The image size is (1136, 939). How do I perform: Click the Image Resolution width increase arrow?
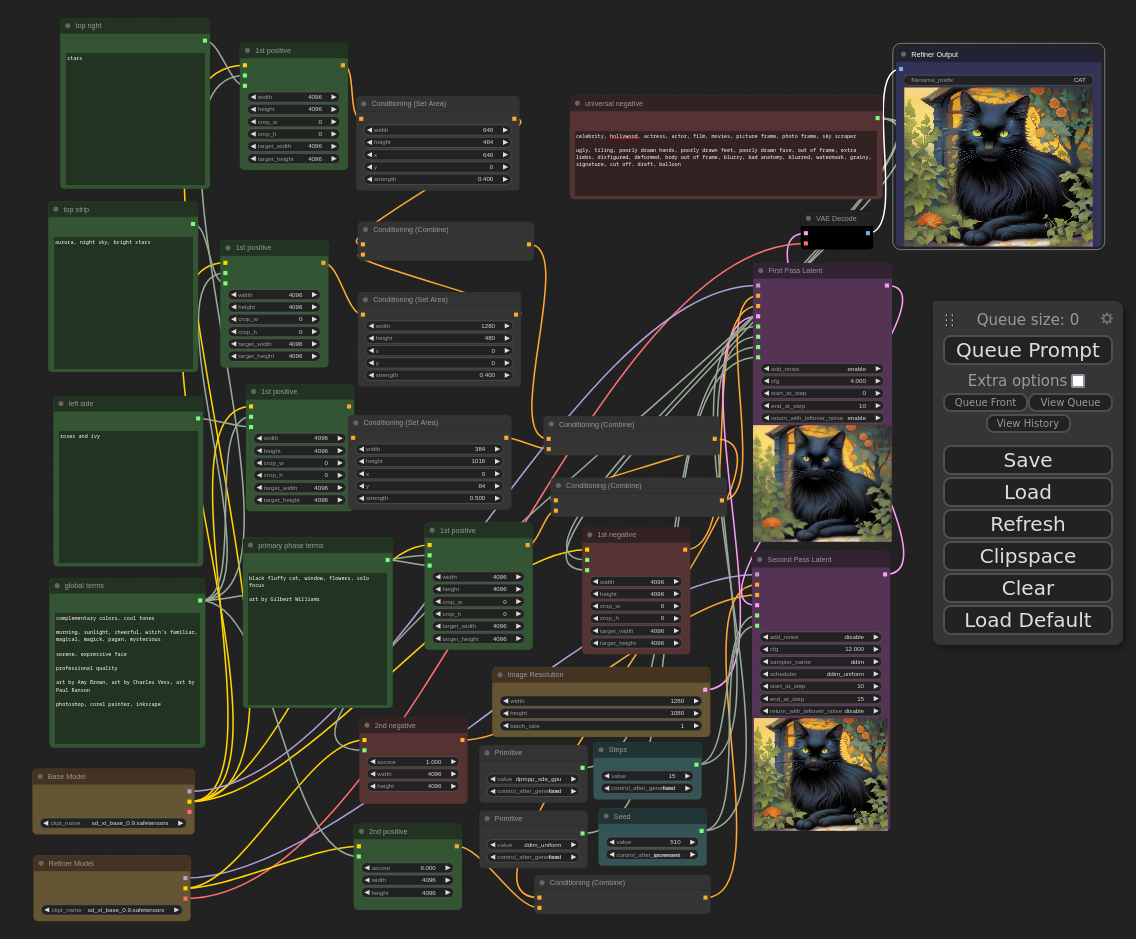(696, 701)
